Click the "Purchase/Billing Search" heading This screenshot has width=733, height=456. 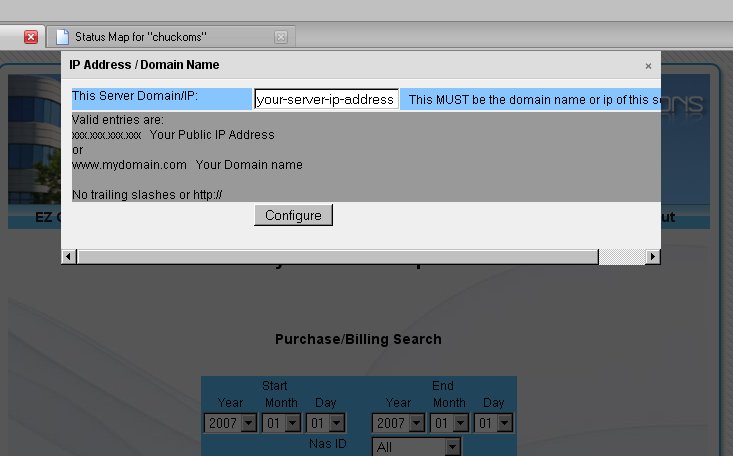(358, 339)
